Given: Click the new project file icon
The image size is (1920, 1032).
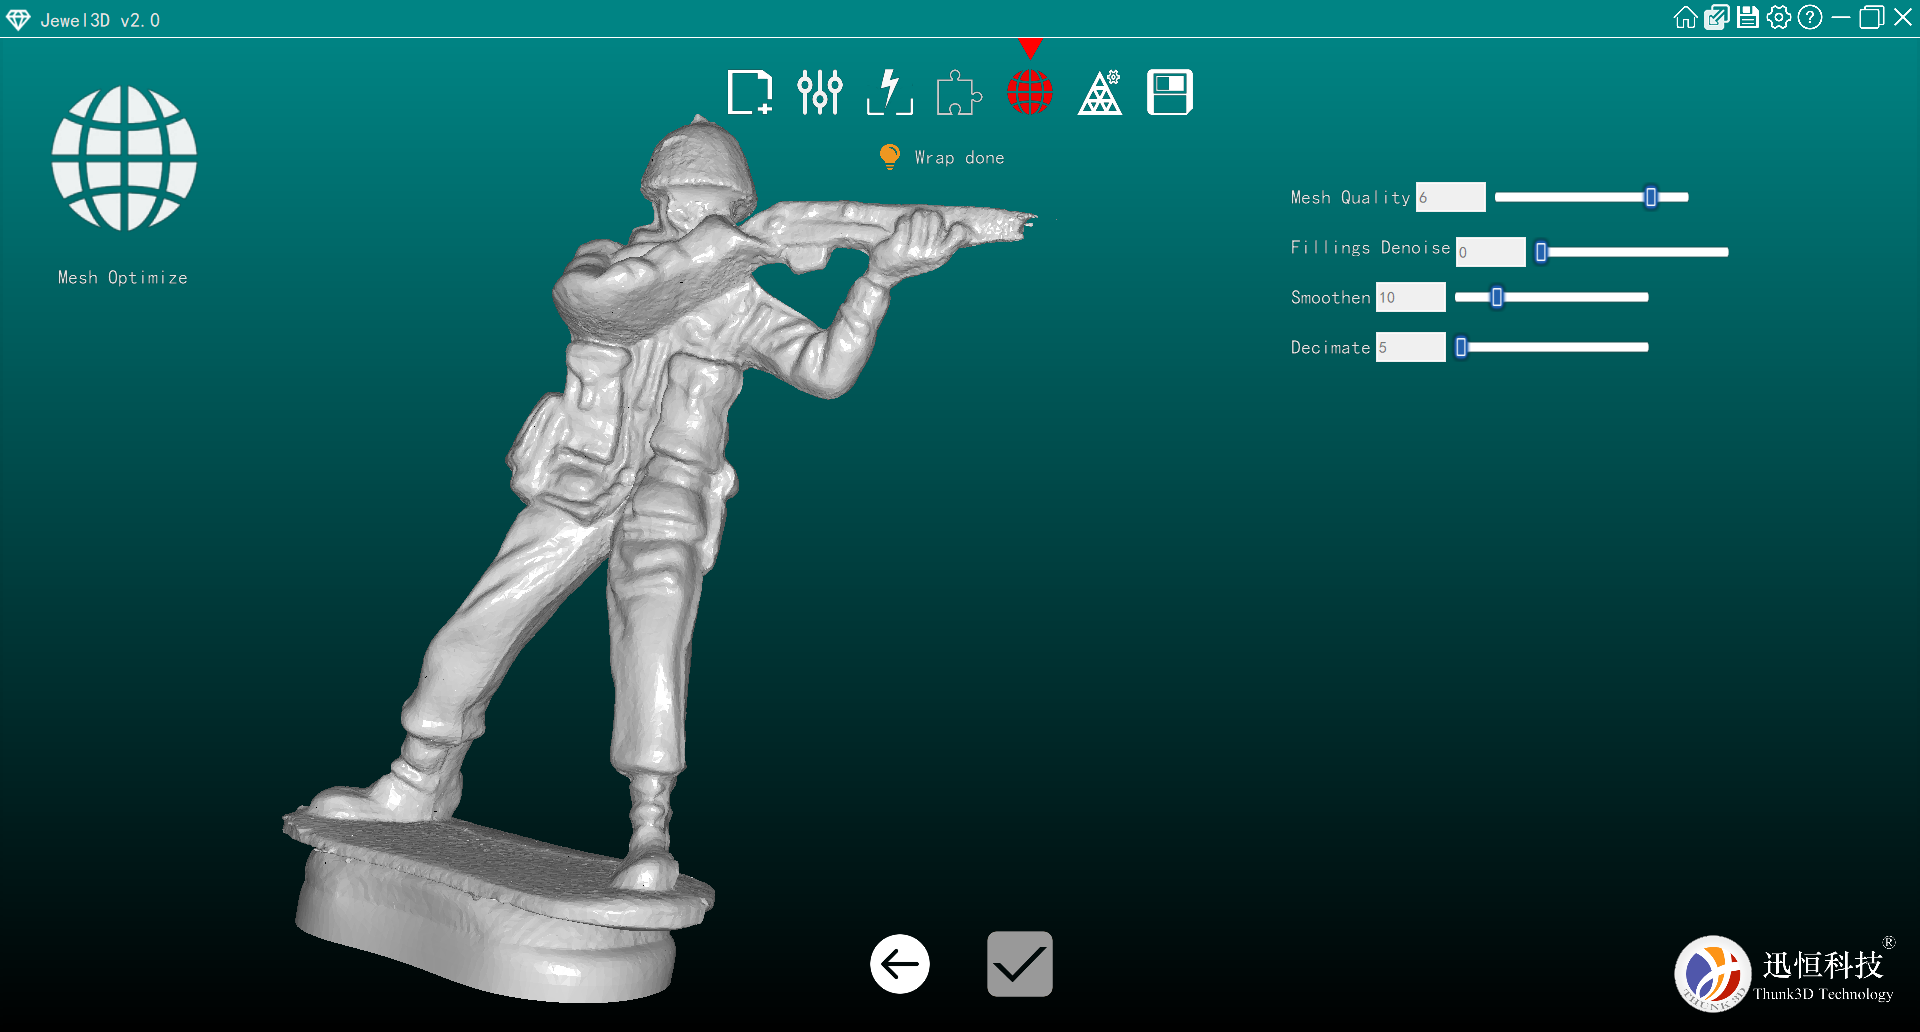Looking at the screenshot, I should [749, 93].
